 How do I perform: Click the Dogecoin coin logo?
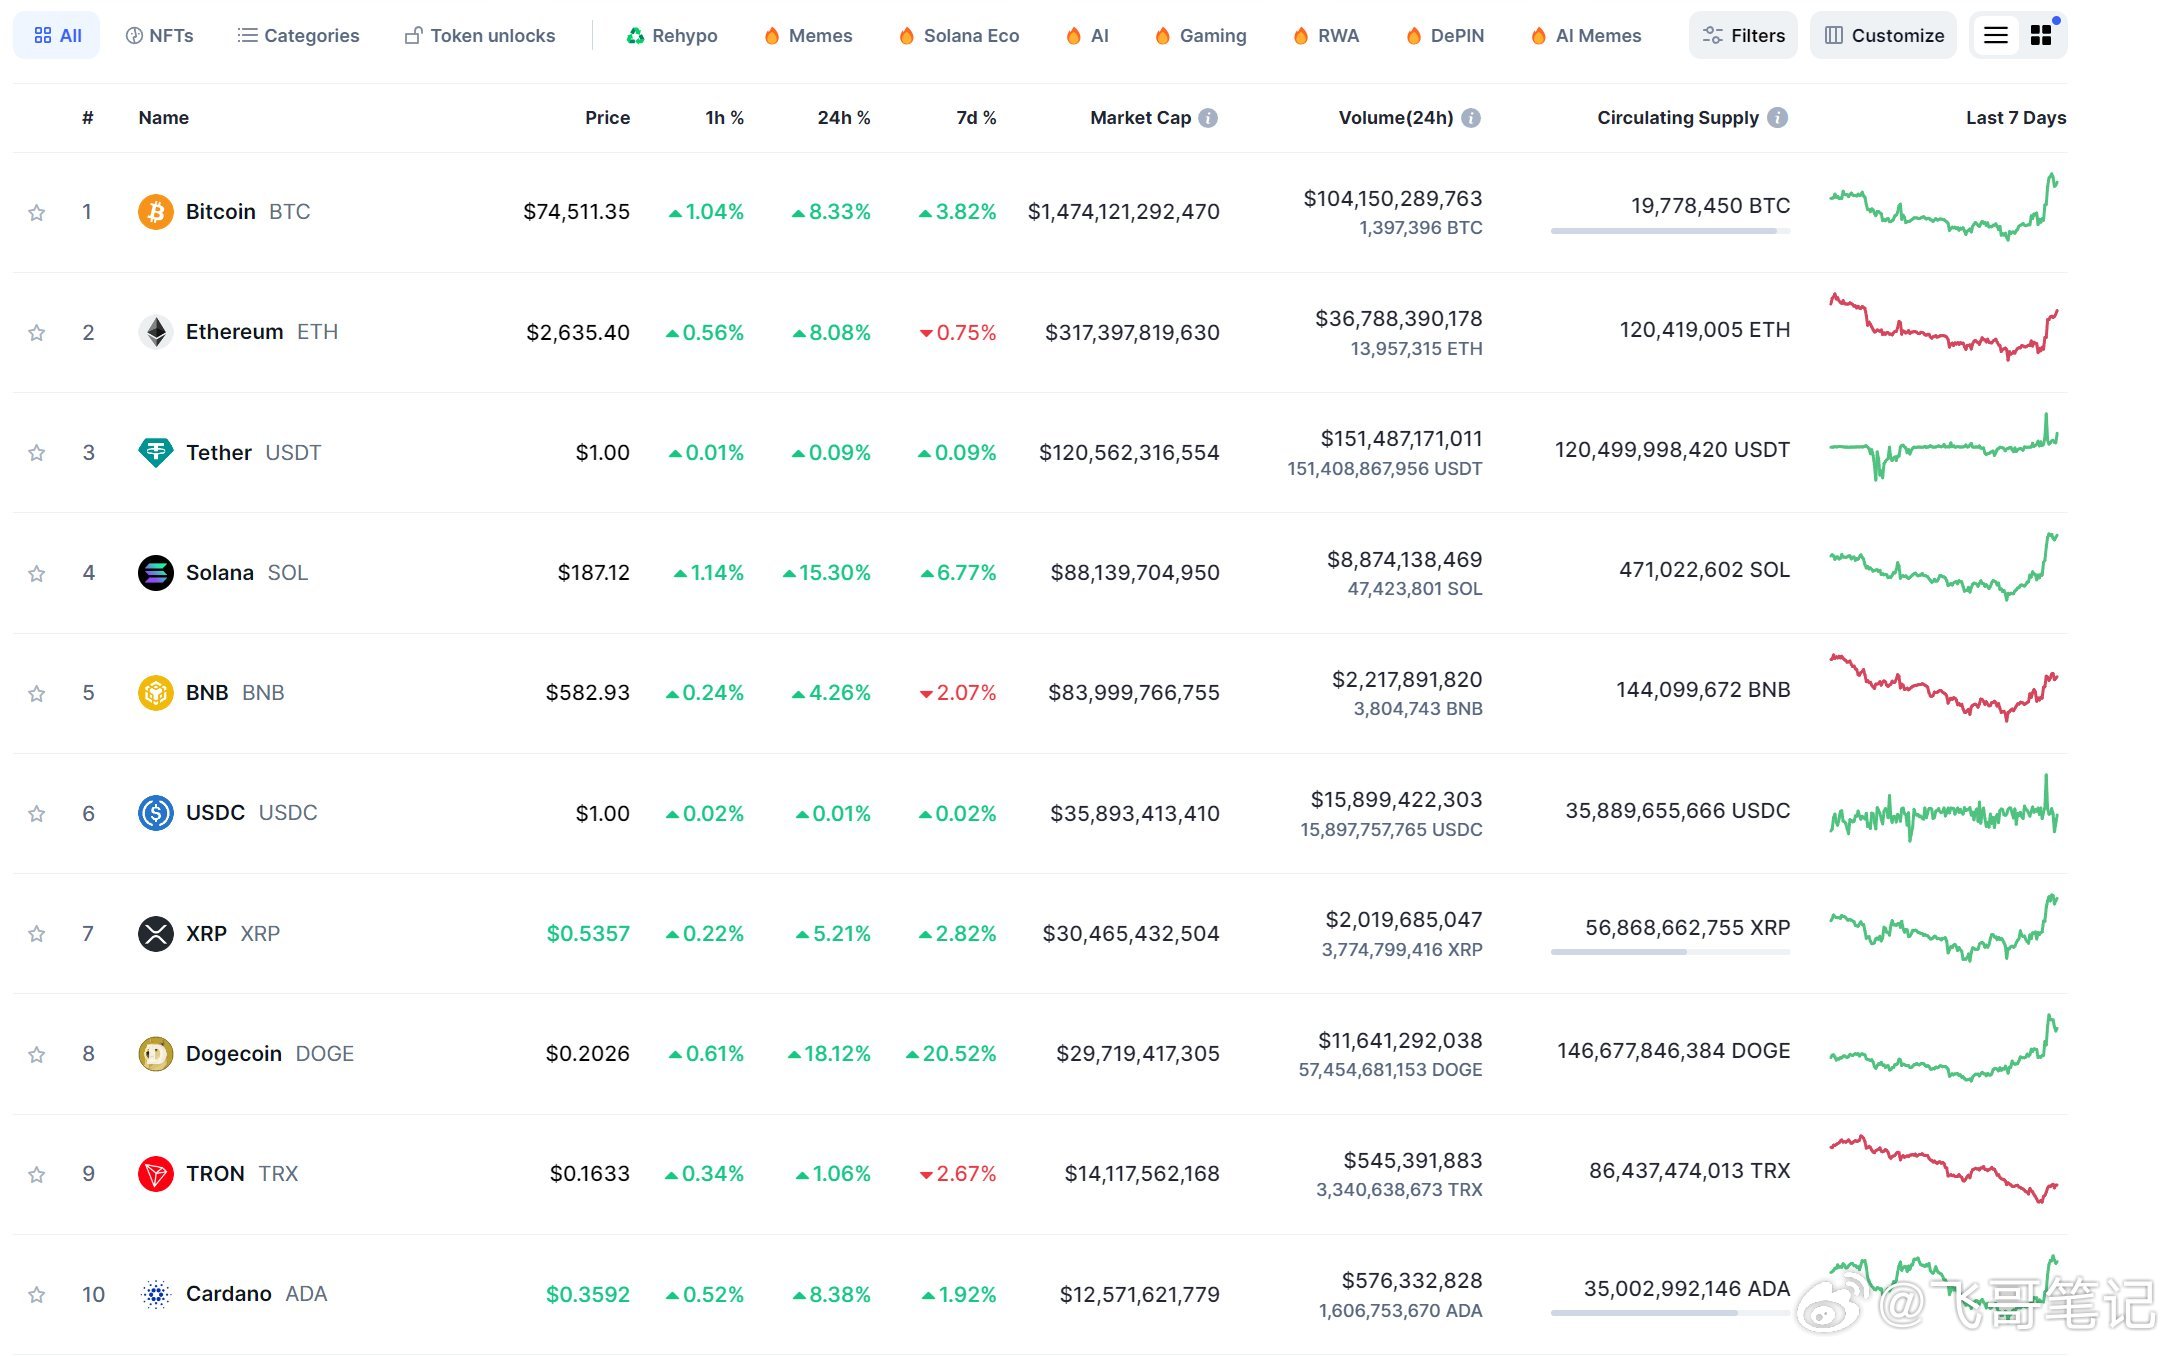(155, 1054)
